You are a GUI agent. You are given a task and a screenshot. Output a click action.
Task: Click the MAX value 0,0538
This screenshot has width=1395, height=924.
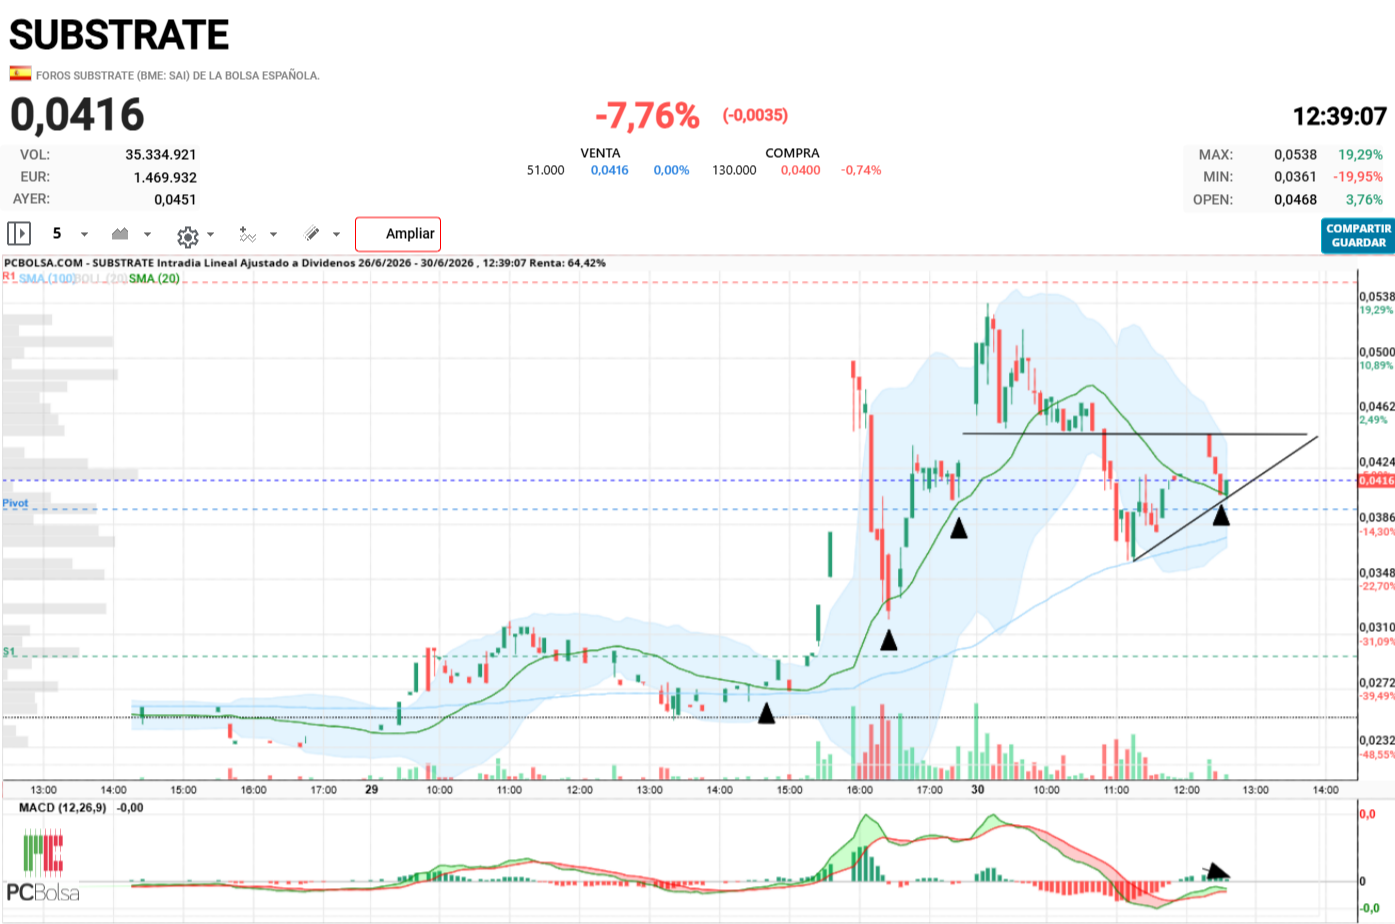pos(1295,154)
